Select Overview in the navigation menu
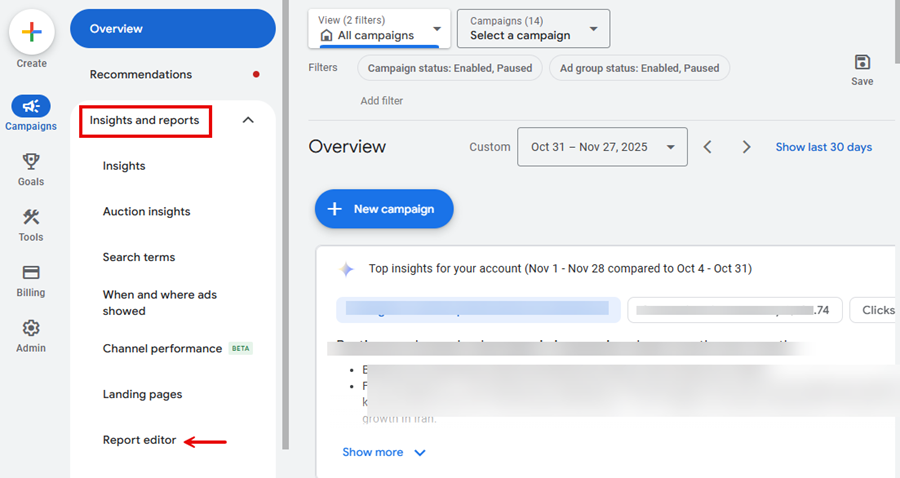Viewport: 900px width, 478px height. (x=172, y=29)
